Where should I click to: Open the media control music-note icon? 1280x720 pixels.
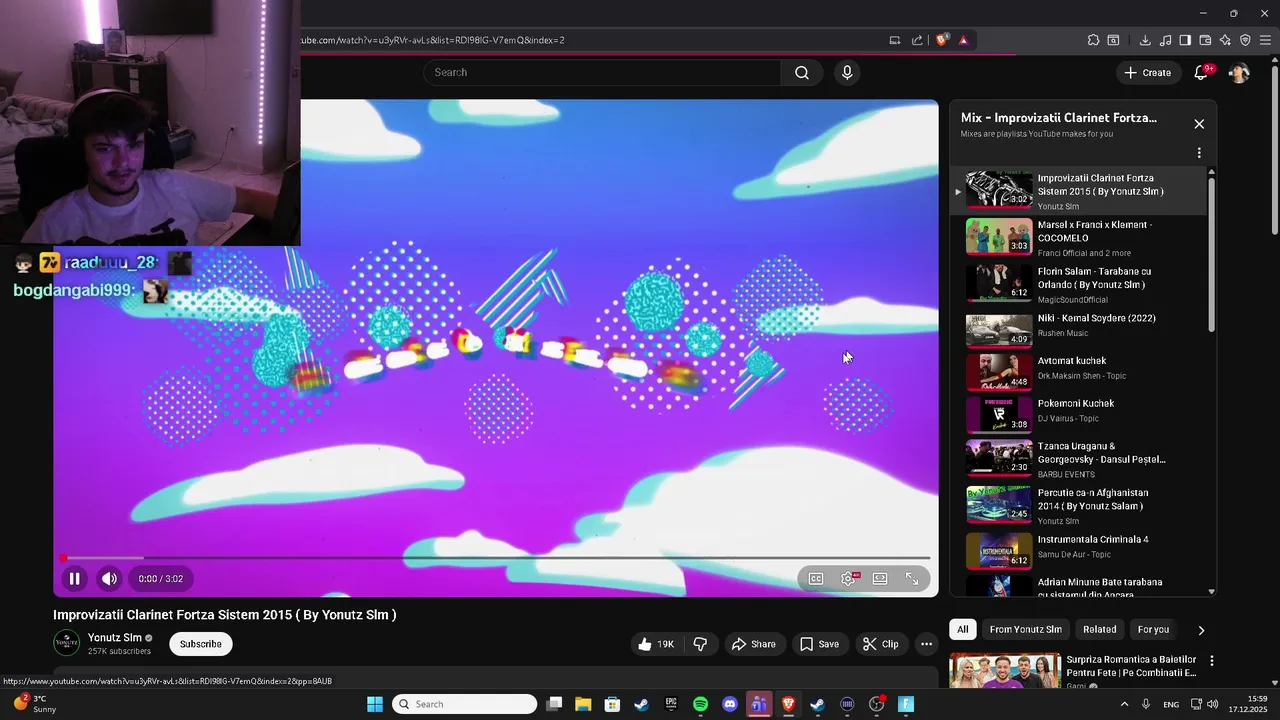[1165, 40]
